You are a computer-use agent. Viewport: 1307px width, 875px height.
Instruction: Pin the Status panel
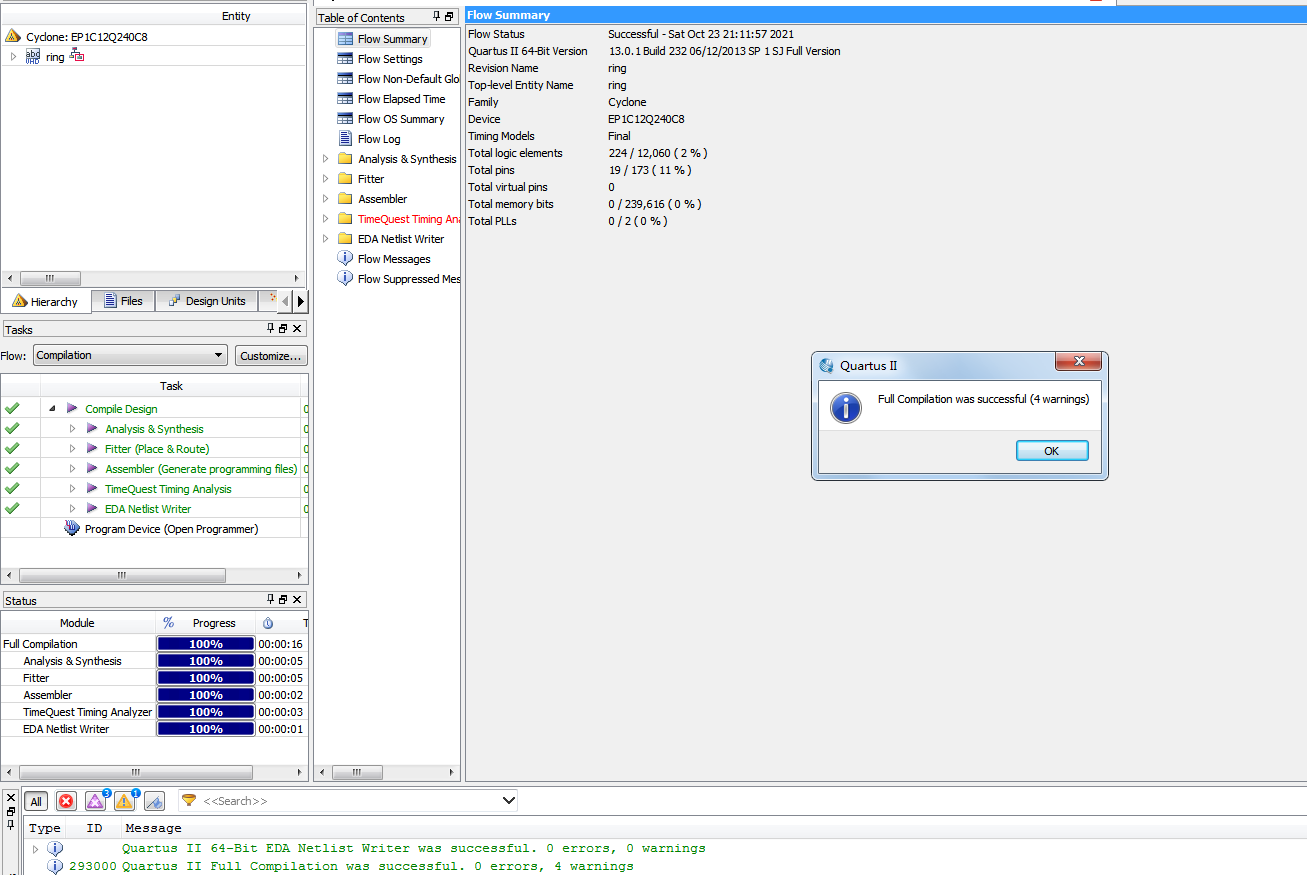click(x=270, y=600)
